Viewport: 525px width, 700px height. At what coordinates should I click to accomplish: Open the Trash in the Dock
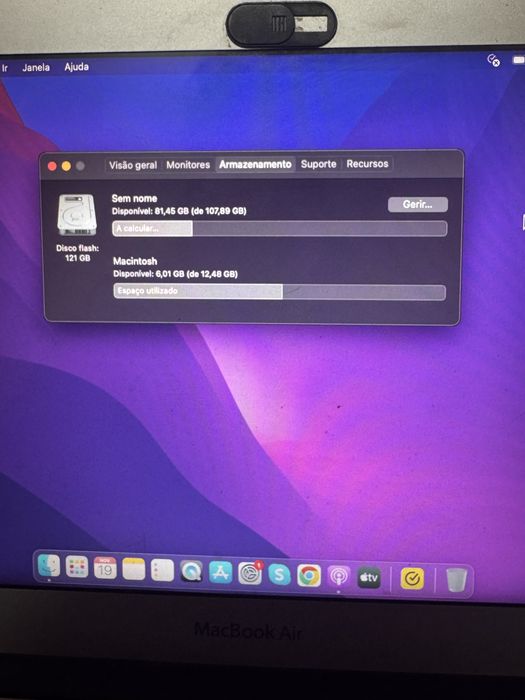456,580
